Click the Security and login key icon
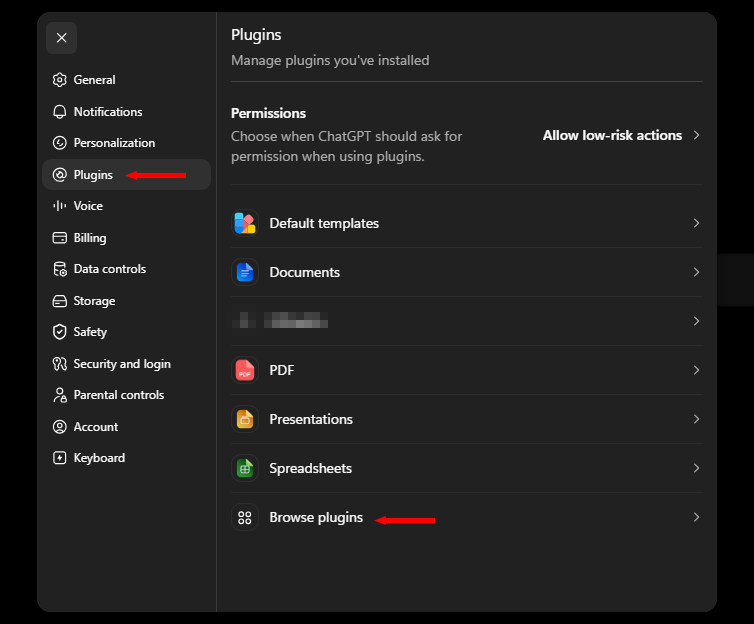 click(x=60, y=364)
